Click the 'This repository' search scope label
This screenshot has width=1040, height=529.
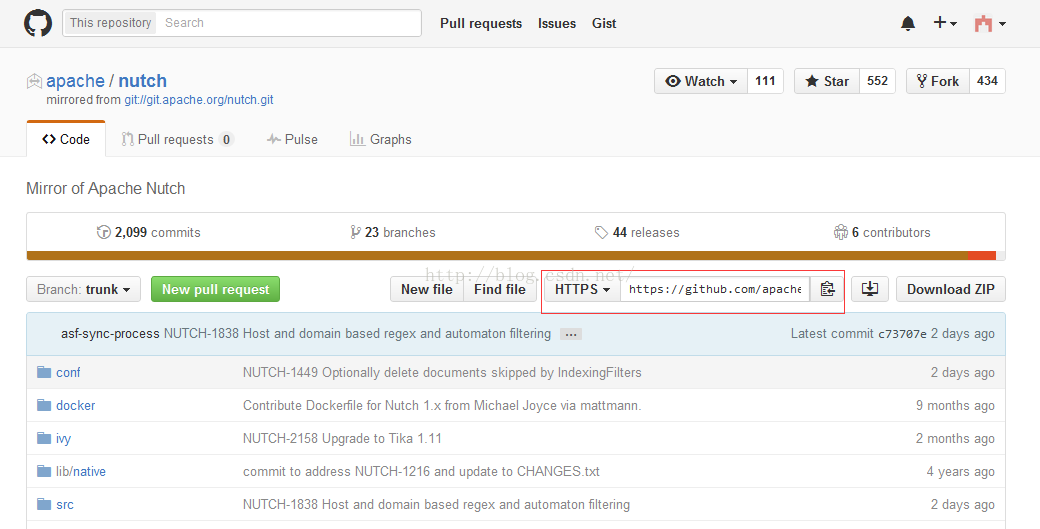point(110,23)
